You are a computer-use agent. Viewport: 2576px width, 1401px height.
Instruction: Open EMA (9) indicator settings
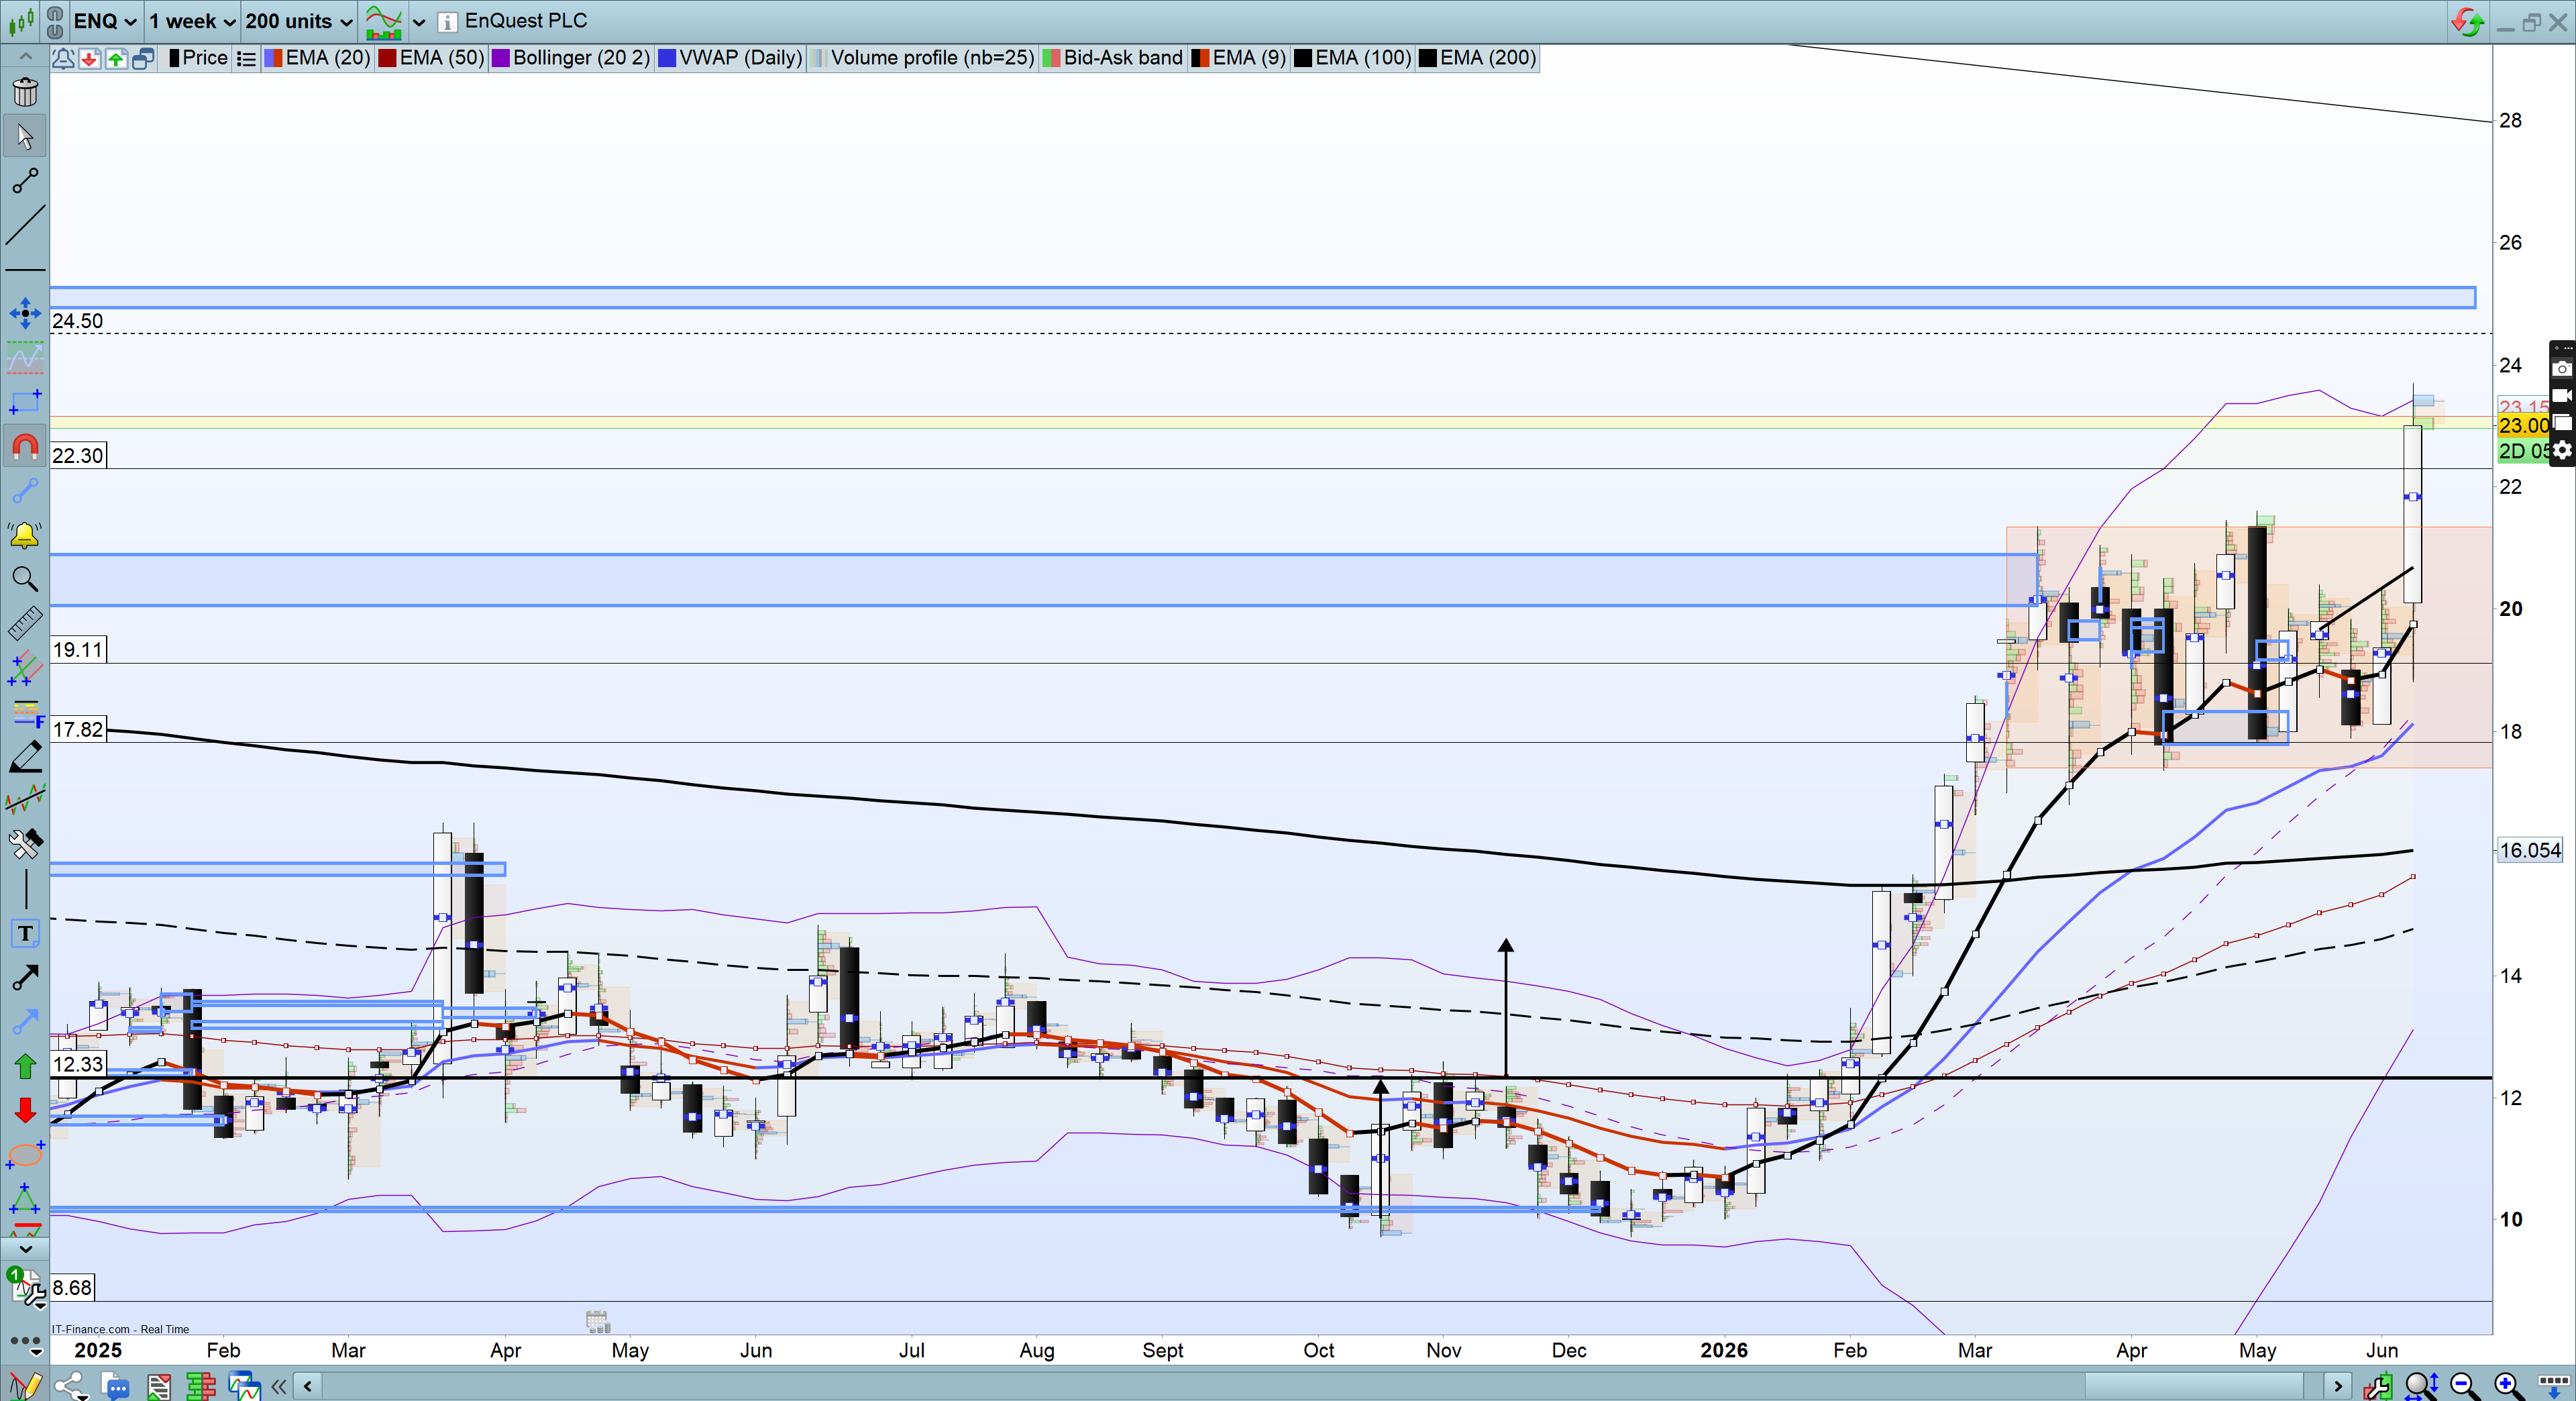pos(1239,58)
